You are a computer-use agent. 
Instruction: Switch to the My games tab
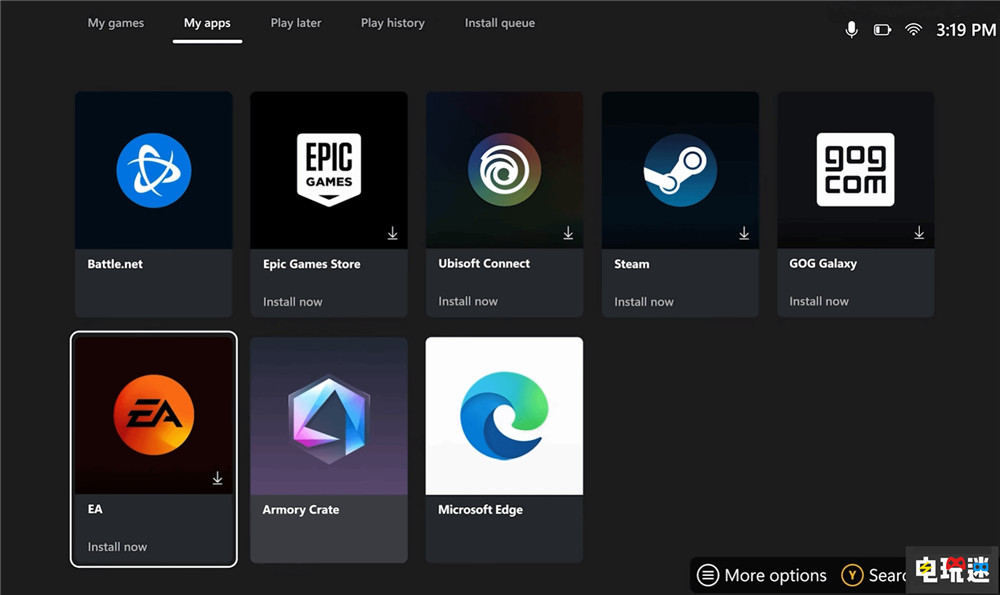click(x=116, y=22)
